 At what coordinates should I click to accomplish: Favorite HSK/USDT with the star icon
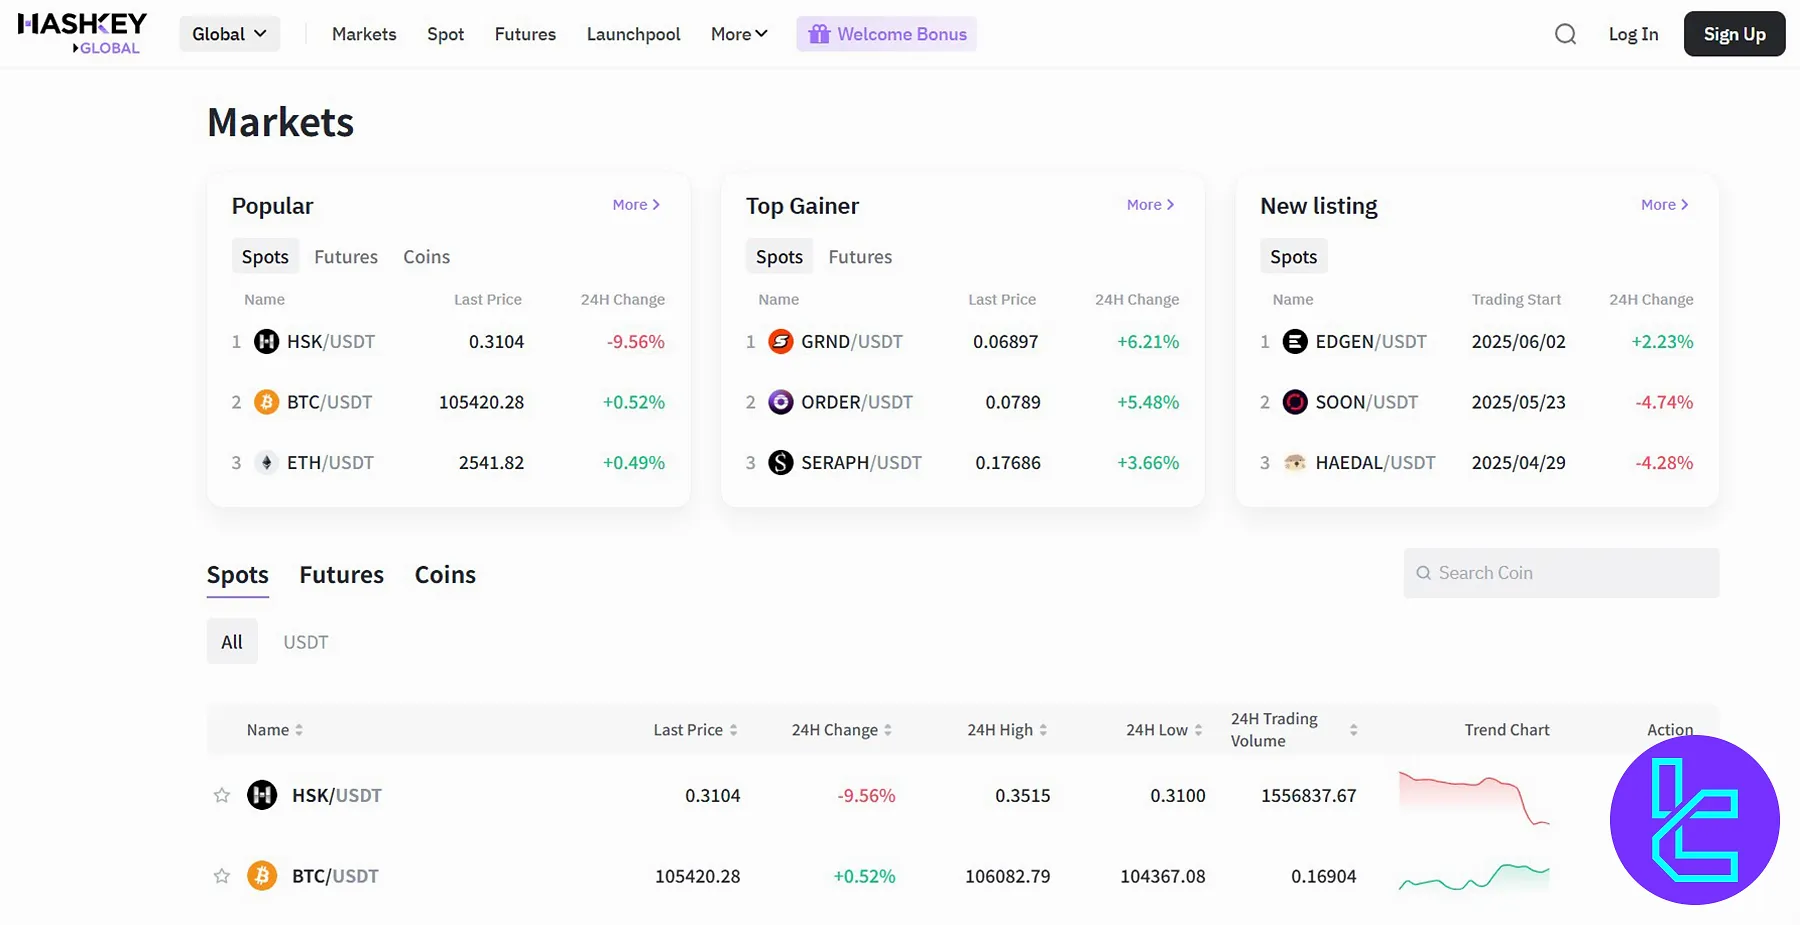[222, 795]
